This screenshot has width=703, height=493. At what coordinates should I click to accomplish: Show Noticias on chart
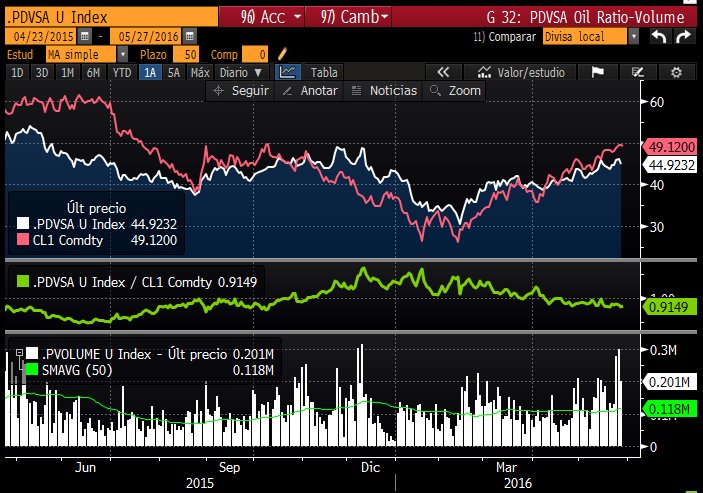(384, 91)
